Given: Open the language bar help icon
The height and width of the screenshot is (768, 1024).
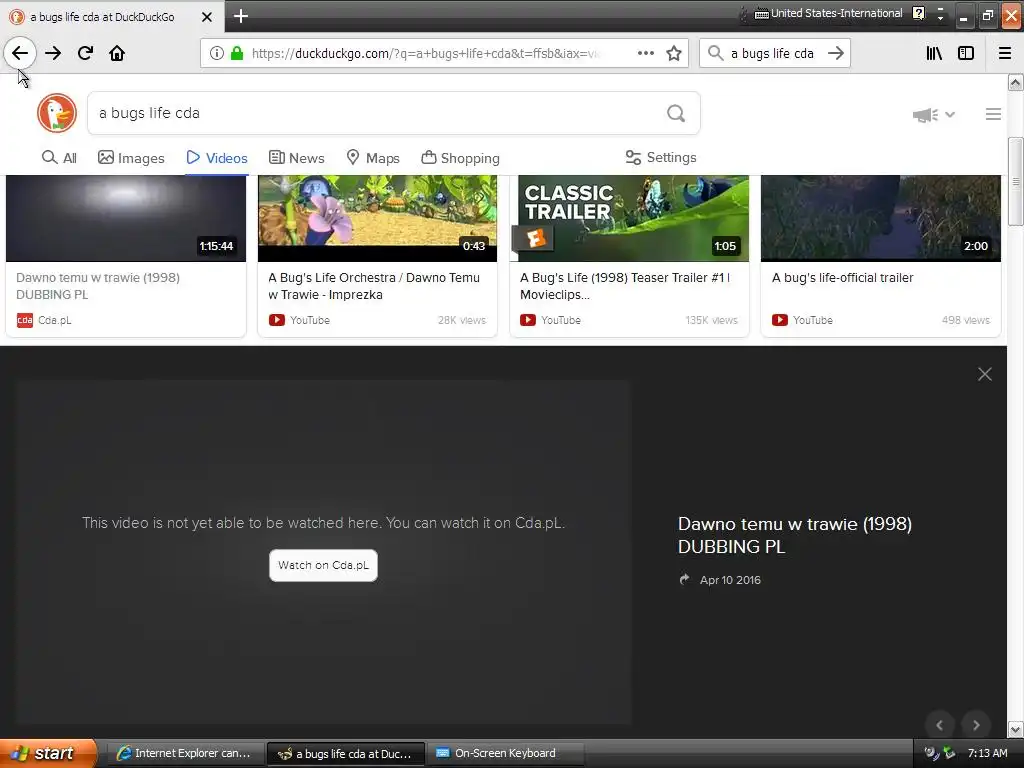Looking at the screenshot, I should 918,13.
